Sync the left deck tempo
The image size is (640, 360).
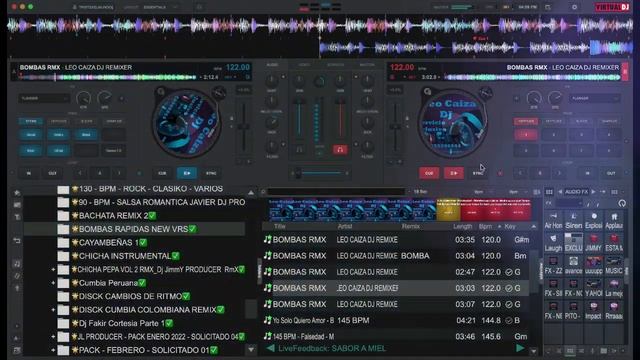tap(211, 173)
